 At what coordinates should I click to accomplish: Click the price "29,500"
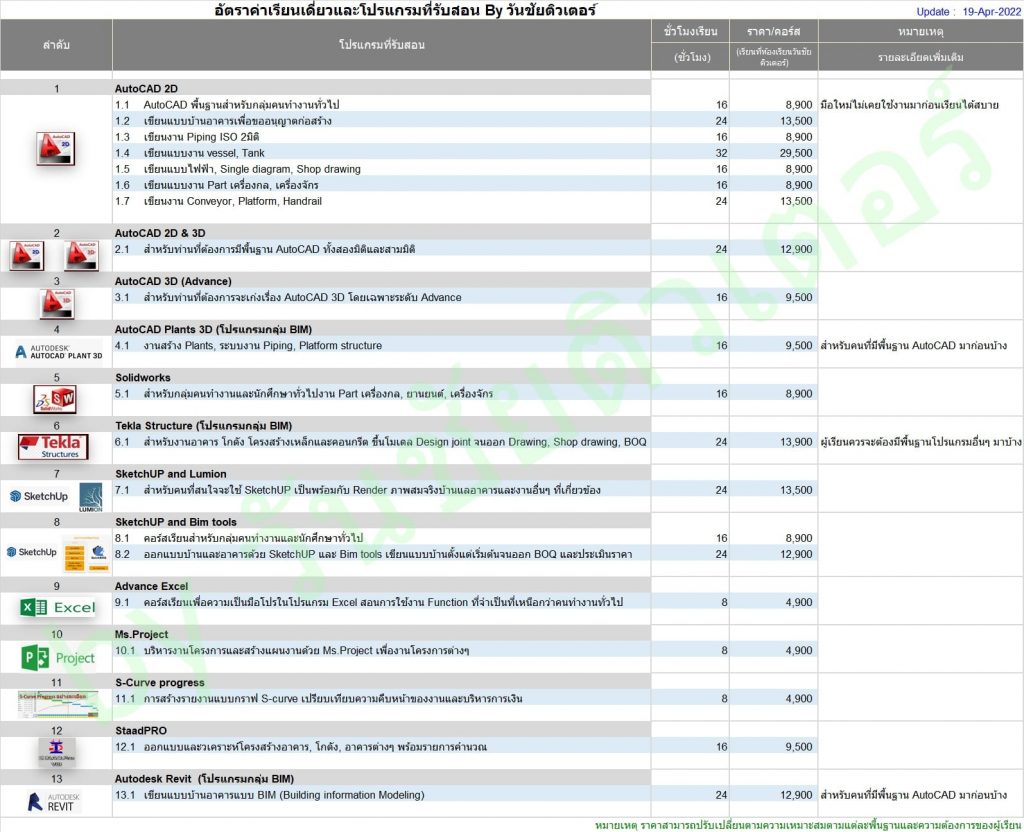tap(796, 153)
